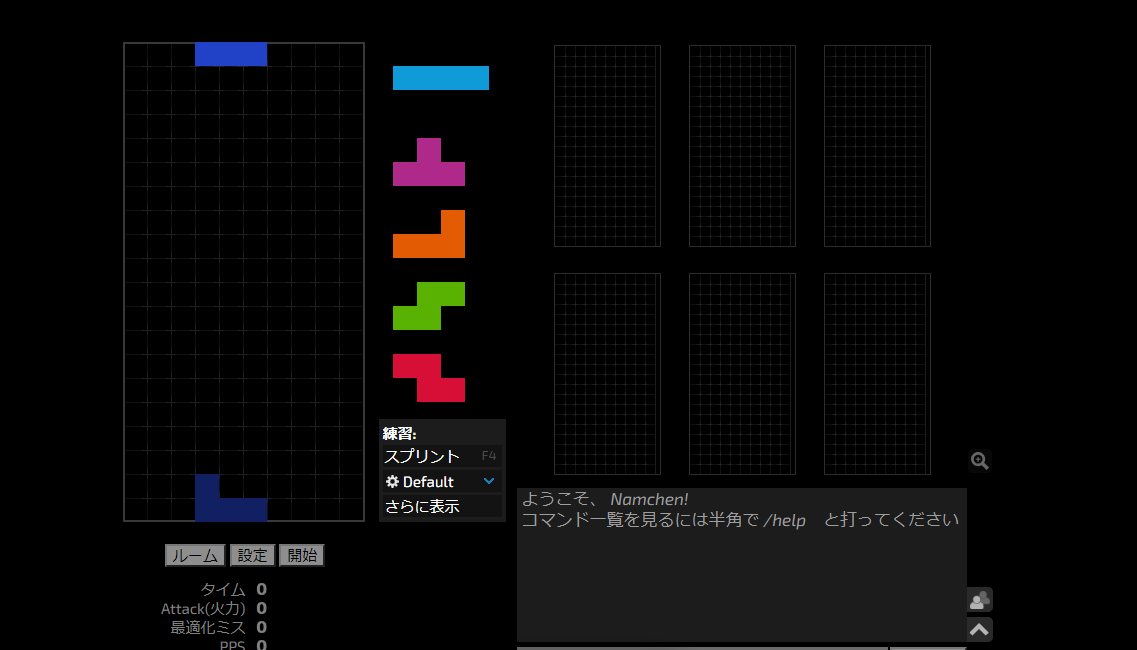Click the gear icon beside Default

pyautogui.click(x=392, y=482)
